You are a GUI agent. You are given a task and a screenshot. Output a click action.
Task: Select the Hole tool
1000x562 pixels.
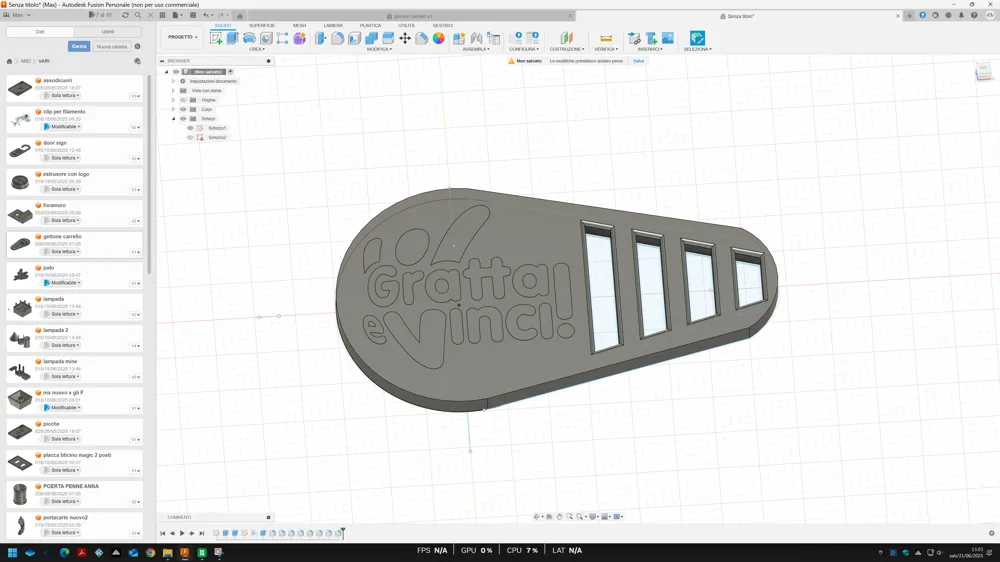pos(266,38)
